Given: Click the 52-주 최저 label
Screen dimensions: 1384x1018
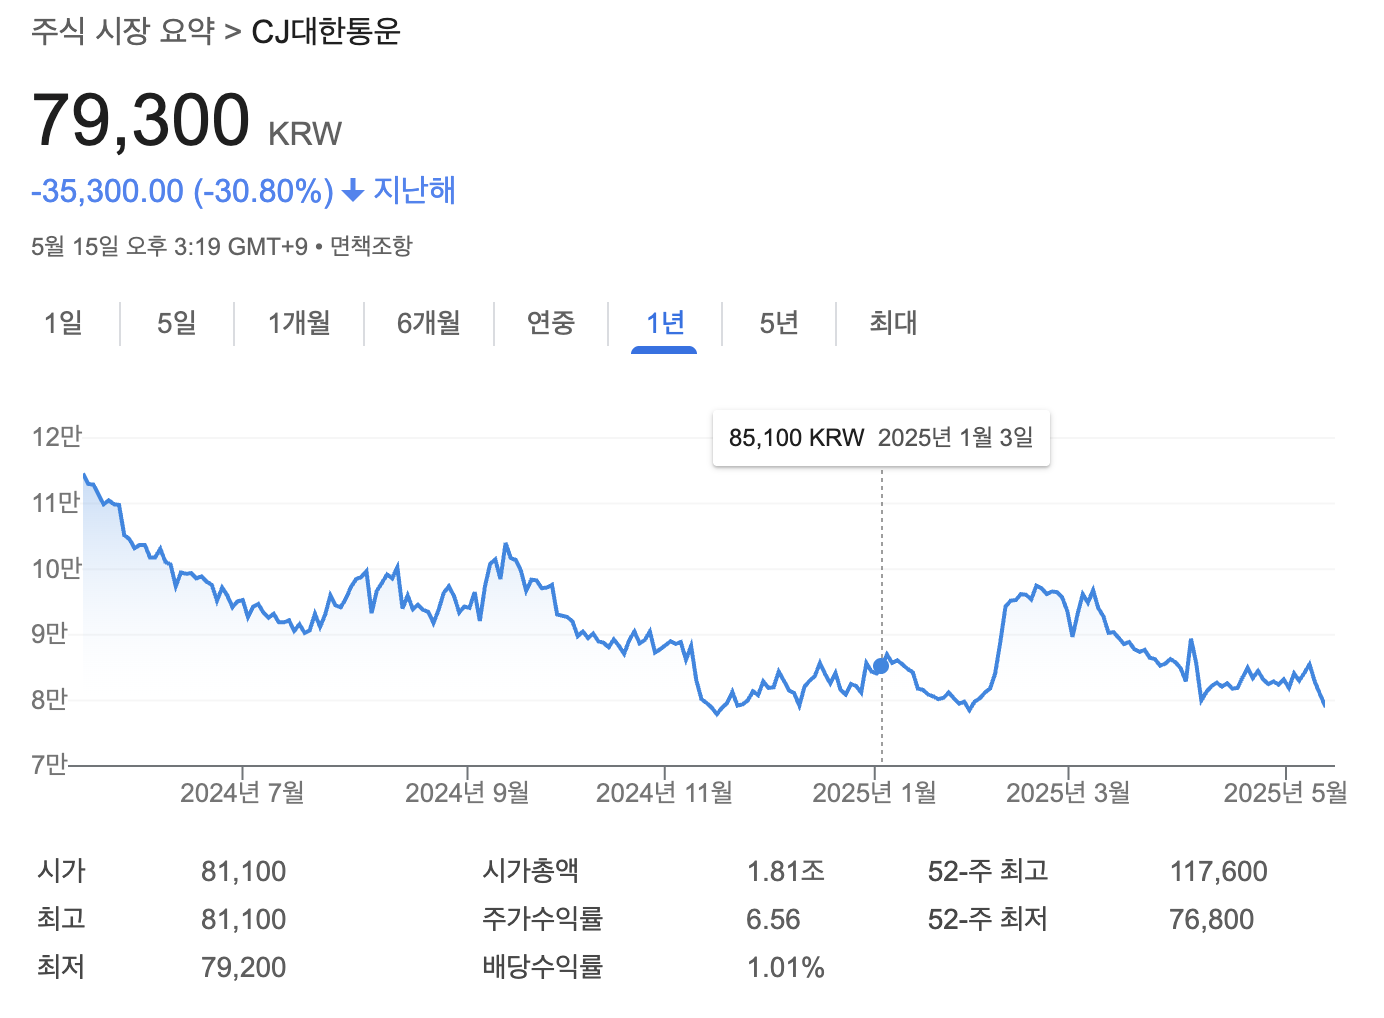Looking at the screenshot, I should pyautogui.click(x=988, y=919).
